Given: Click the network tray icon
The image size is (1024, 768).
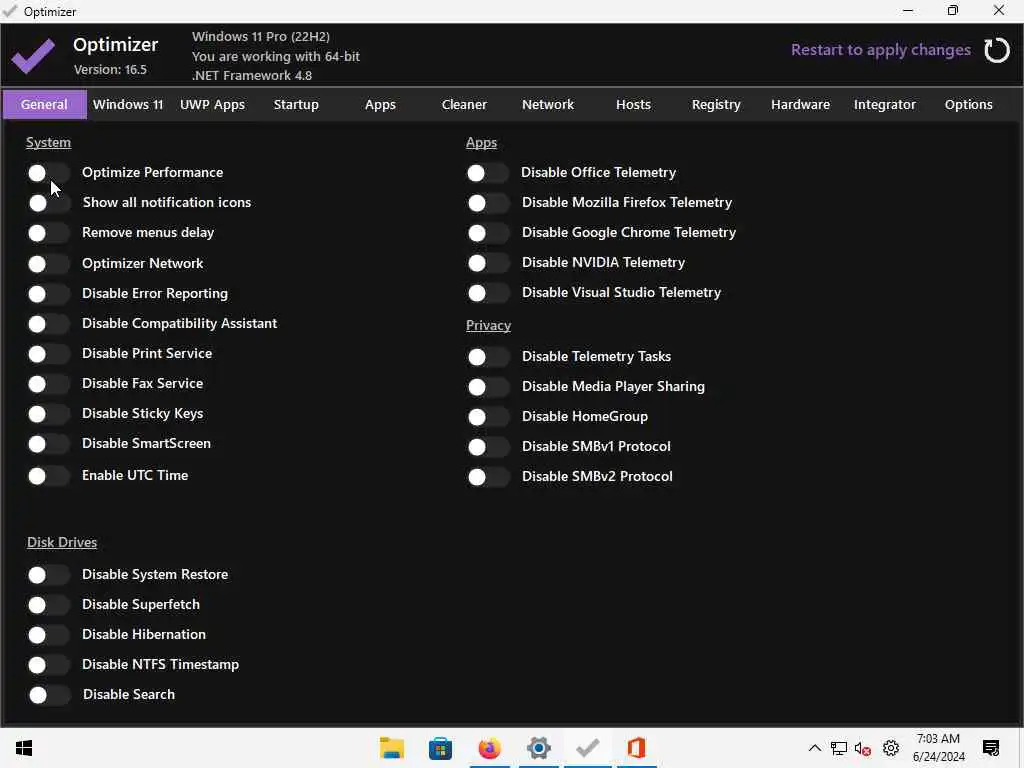Looking at the screenshot, I should pos(839,748).
